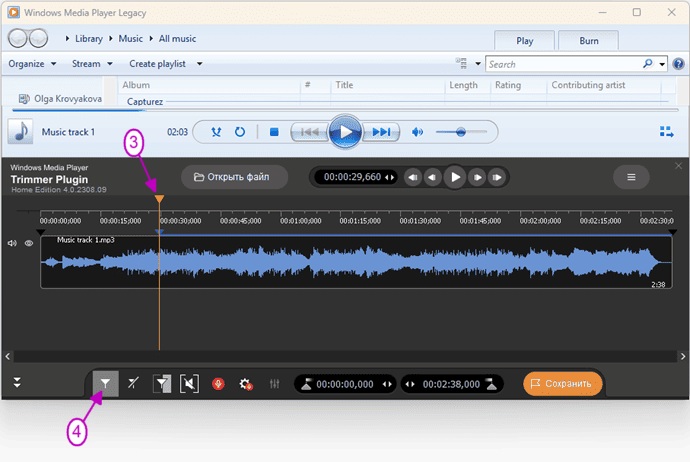Switch to Now Playing view icon
690x462 pixels.
click(666, 132)
